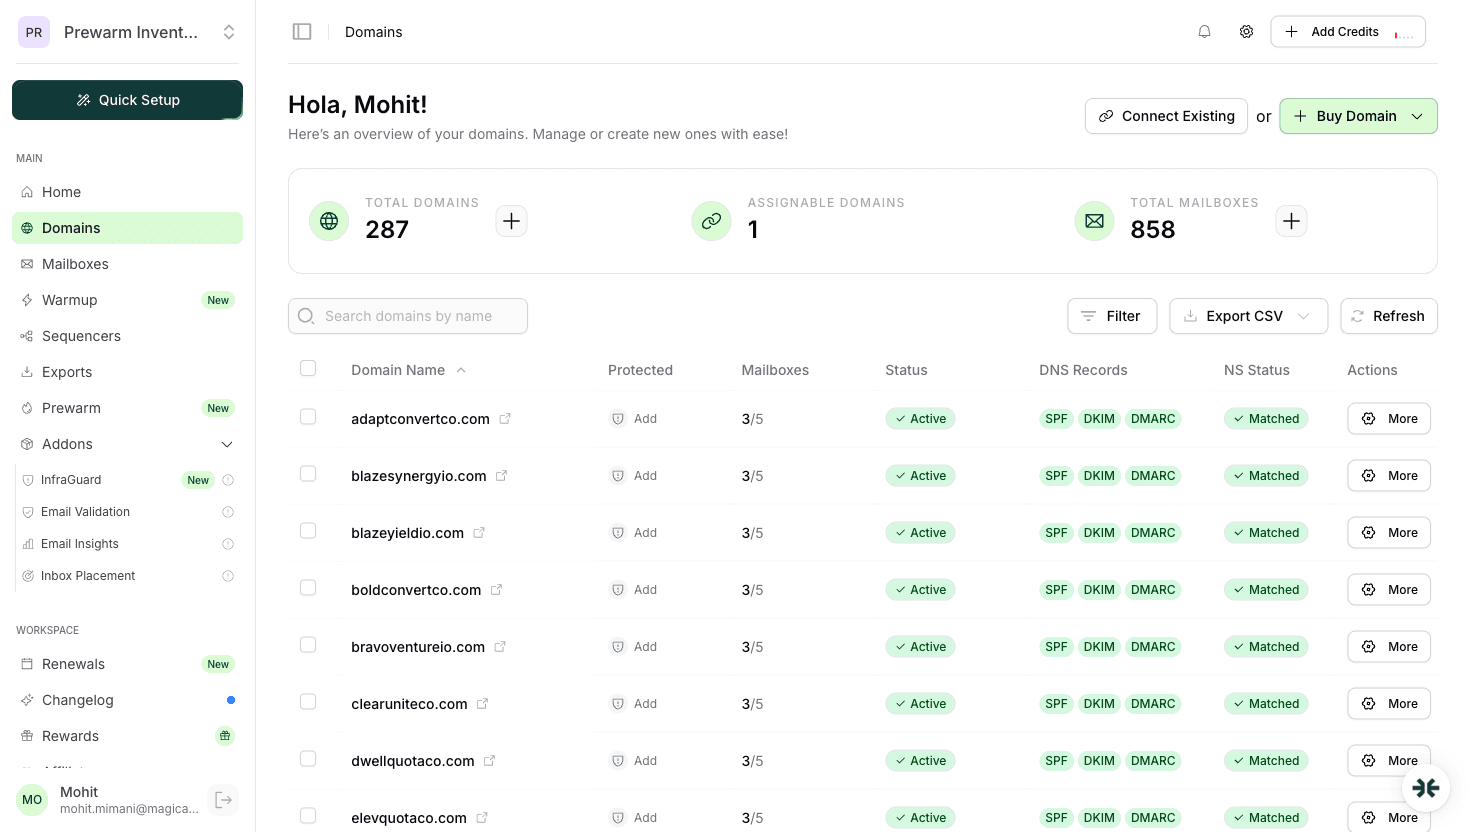Open the settings gear in top bar
Viewport: 1470px width, 832px height.
point(1246,31)
